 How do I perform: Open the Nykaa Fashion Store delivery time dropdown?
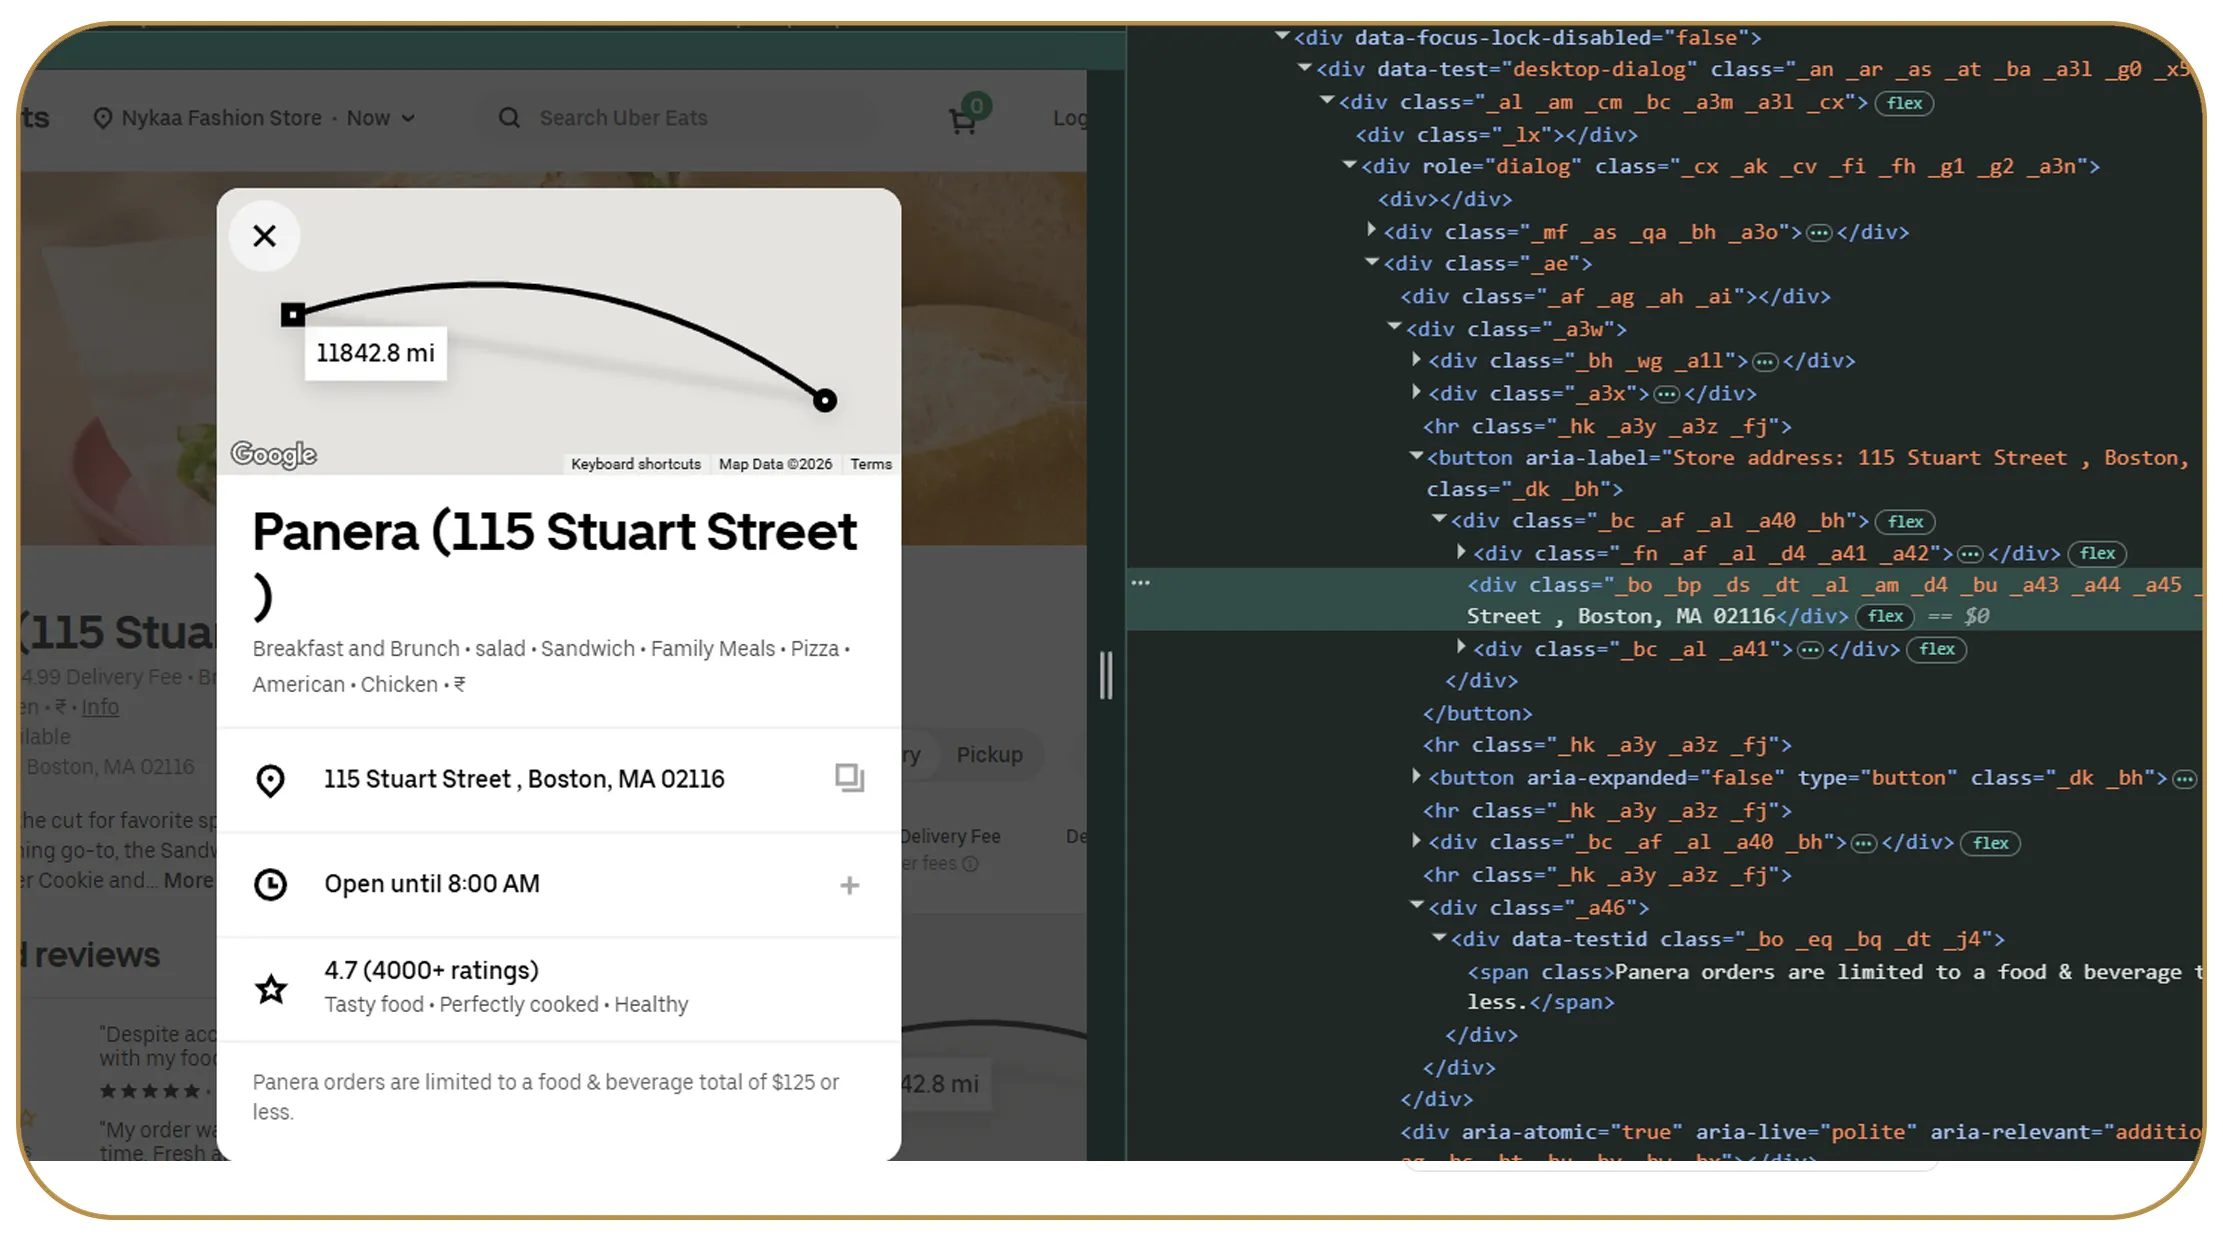[381, 118]
